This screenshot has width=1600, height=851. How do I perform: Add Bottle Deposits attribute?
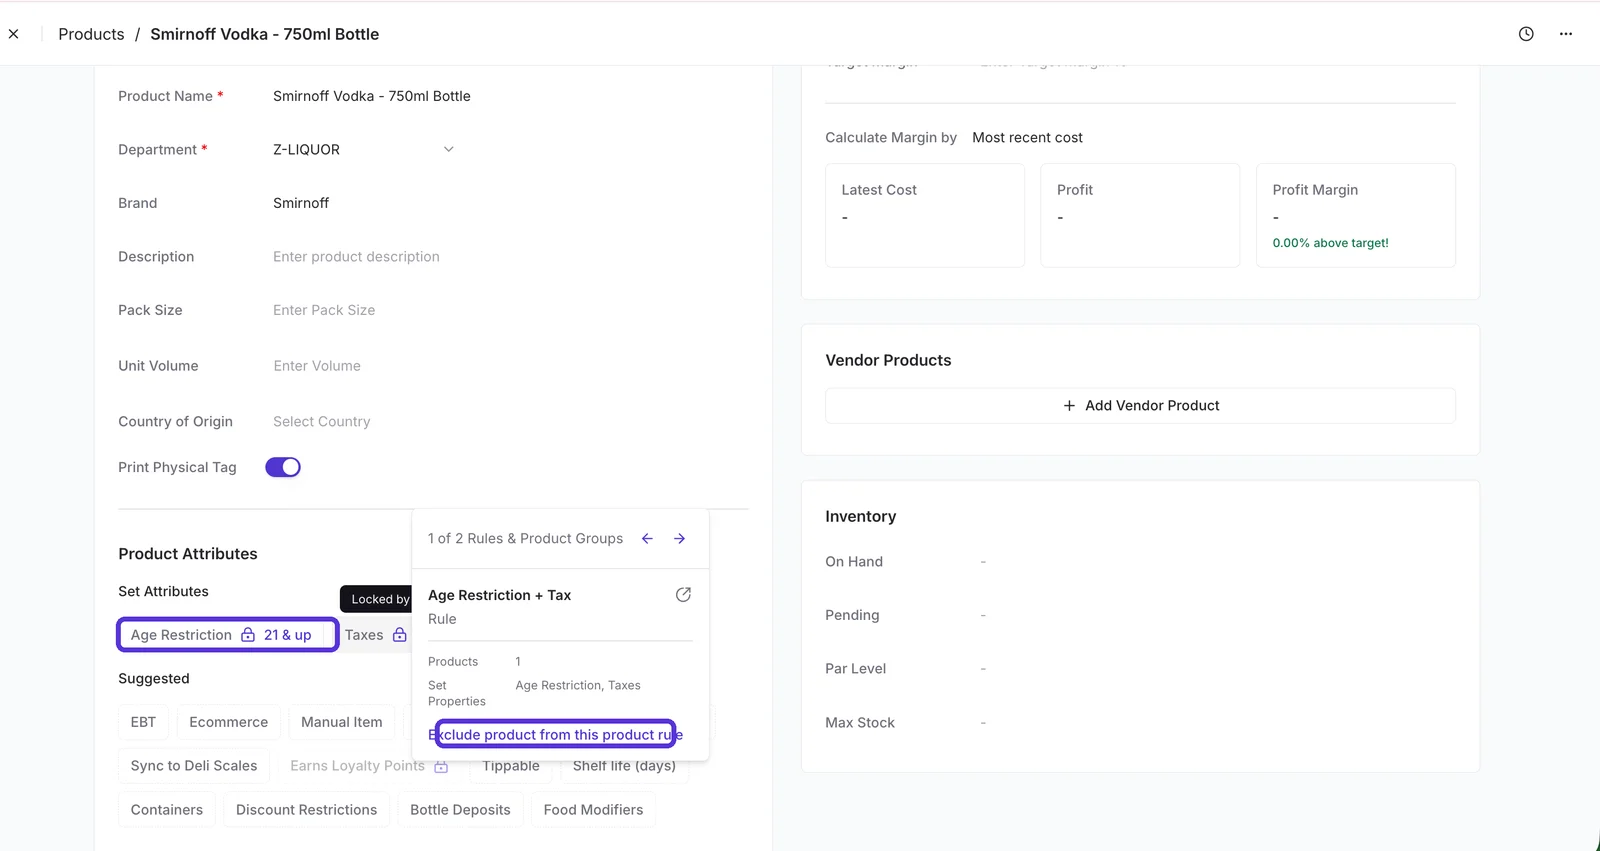(x=460, y=810)
